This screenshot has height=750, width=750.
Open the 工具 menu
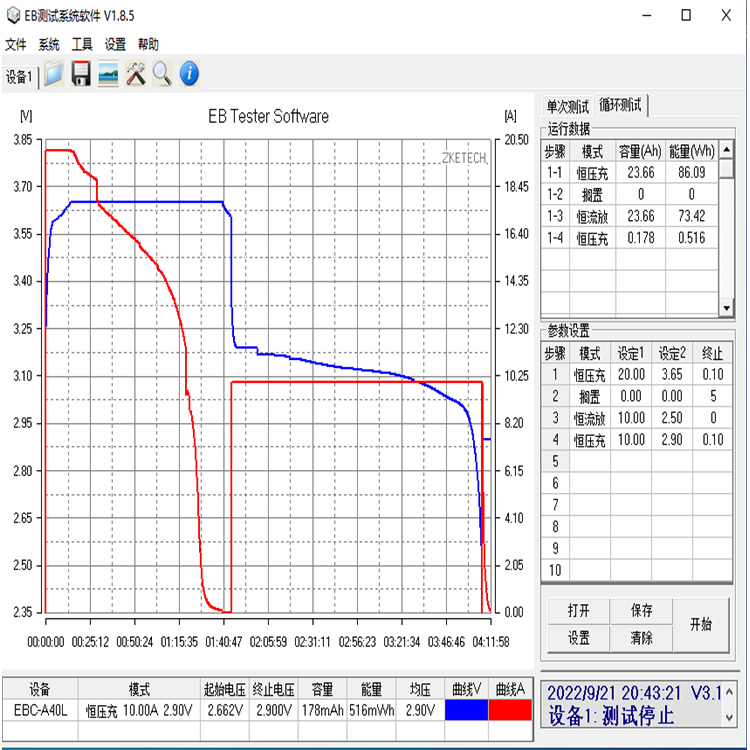point(82,45)
